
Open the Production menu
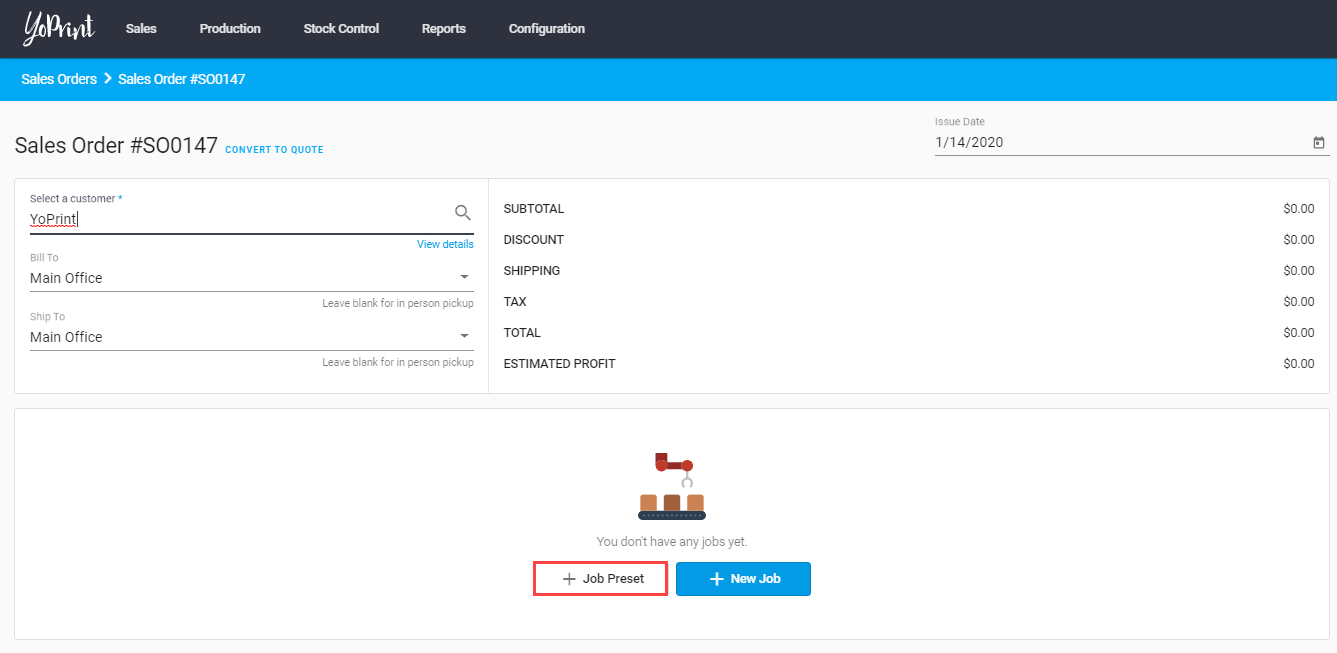coord(230,29)
